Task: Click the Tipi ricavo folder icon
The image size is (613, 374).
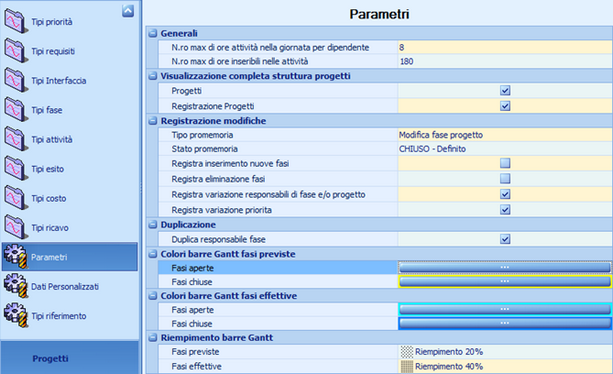Action: tap(16, 227)
